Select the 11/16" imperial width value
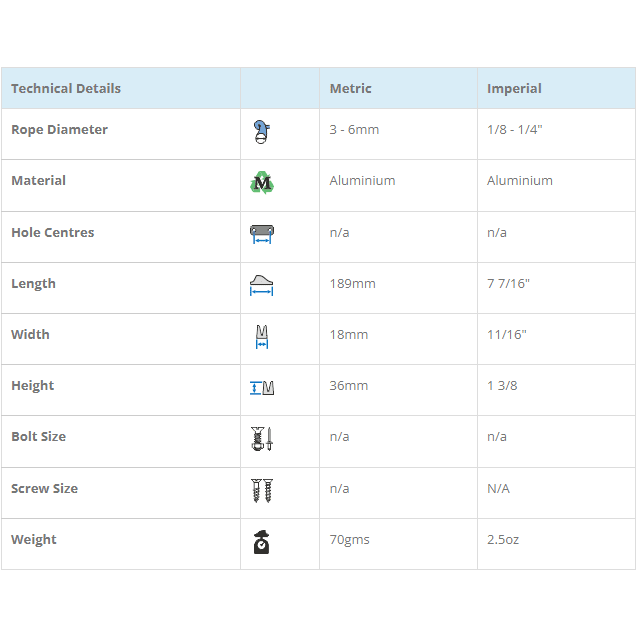The width and height of the screenshot is (638, 638). [506, 335]
